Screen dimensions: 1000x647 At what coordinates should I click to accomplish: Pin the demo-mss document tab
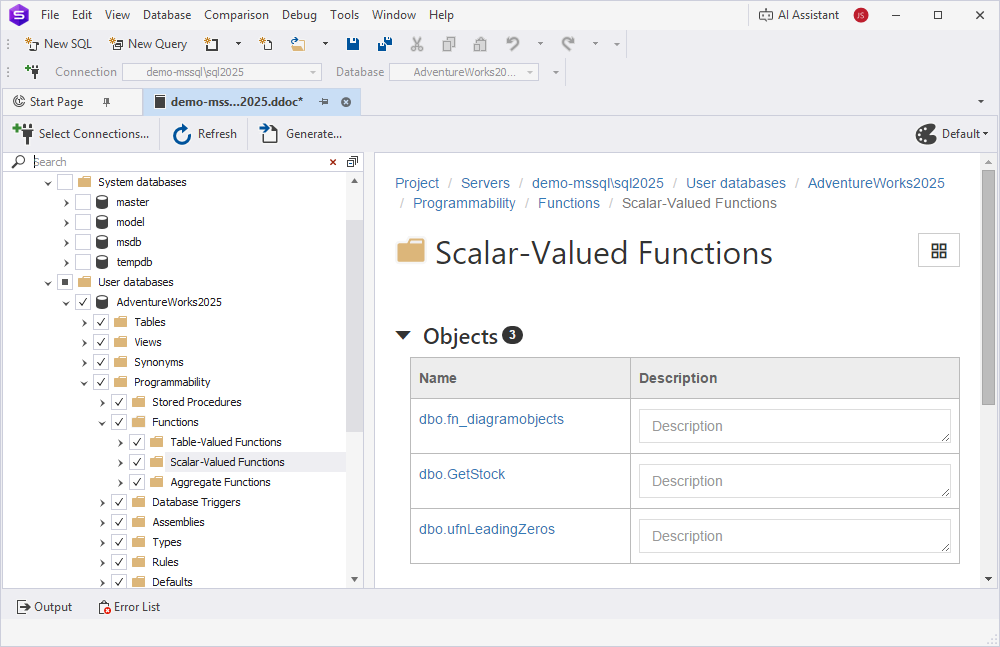pyautogui.click(x=324, y=102)
